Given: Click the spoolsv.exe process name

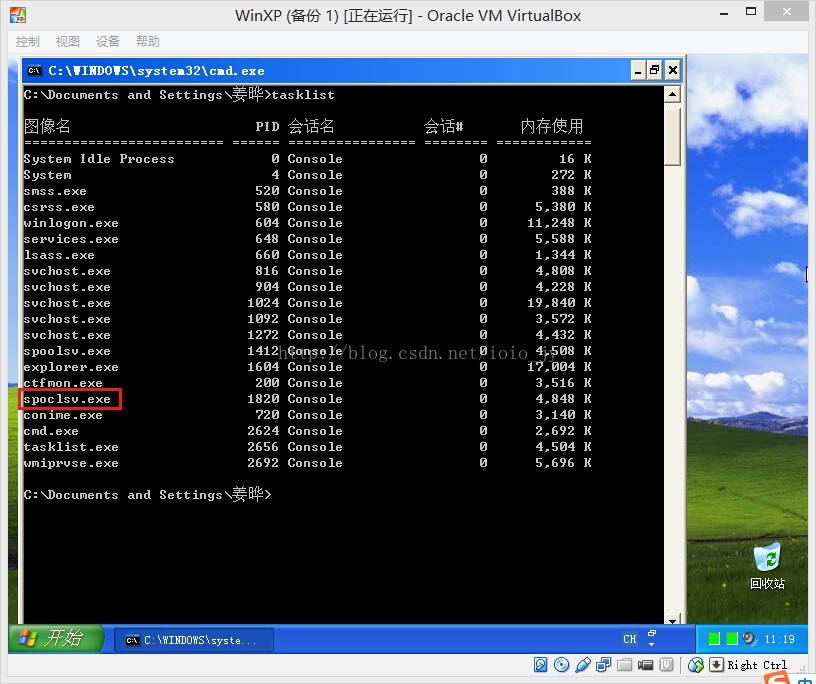Looking at the screenshot, I should [x=67, y=351].
